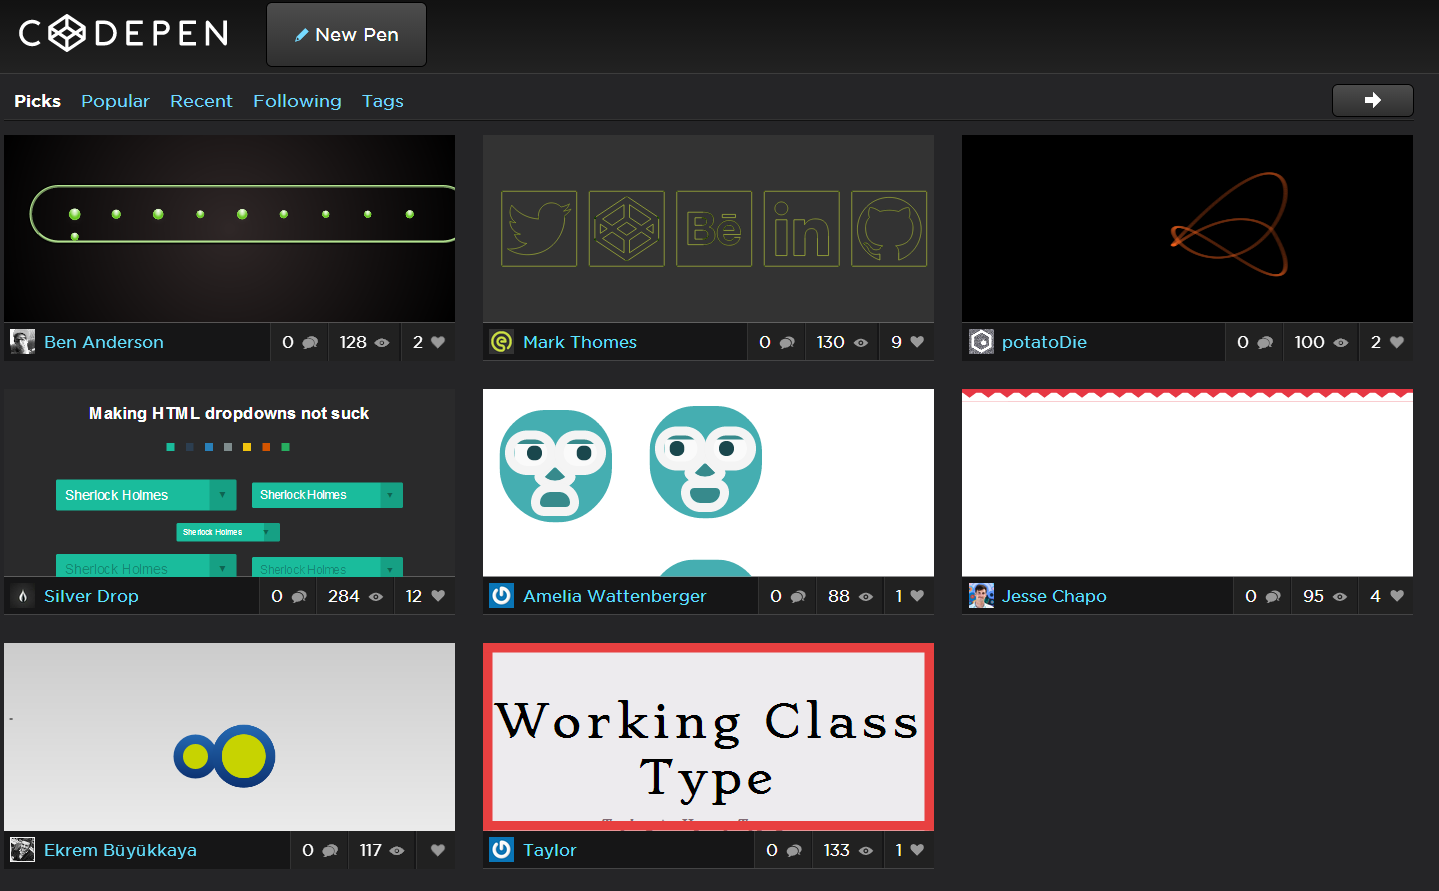The image size is (1439, 891).
Task: Click the GitHub icon in Mark Thomes's pen preview
Action: click(888, 228)
